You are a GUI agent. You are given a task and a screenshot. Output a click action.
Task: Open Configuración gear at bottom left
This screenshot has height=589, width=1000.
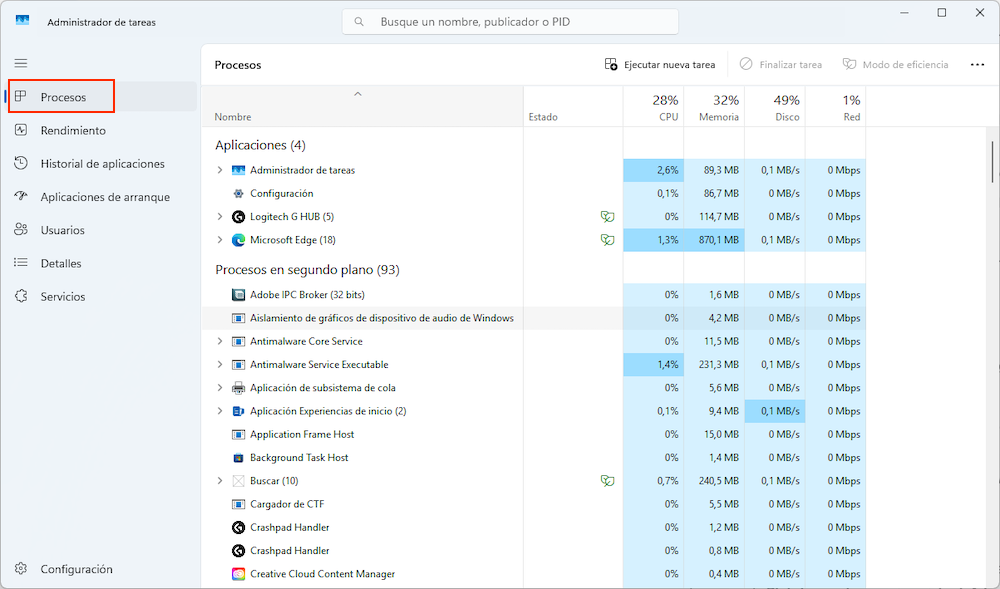[x=21, y=569]
